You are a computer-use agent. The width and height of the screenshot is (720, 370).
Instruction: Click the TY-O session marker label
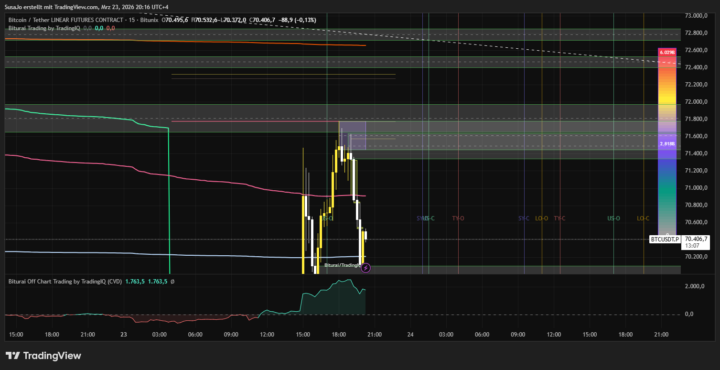(458, 219)
